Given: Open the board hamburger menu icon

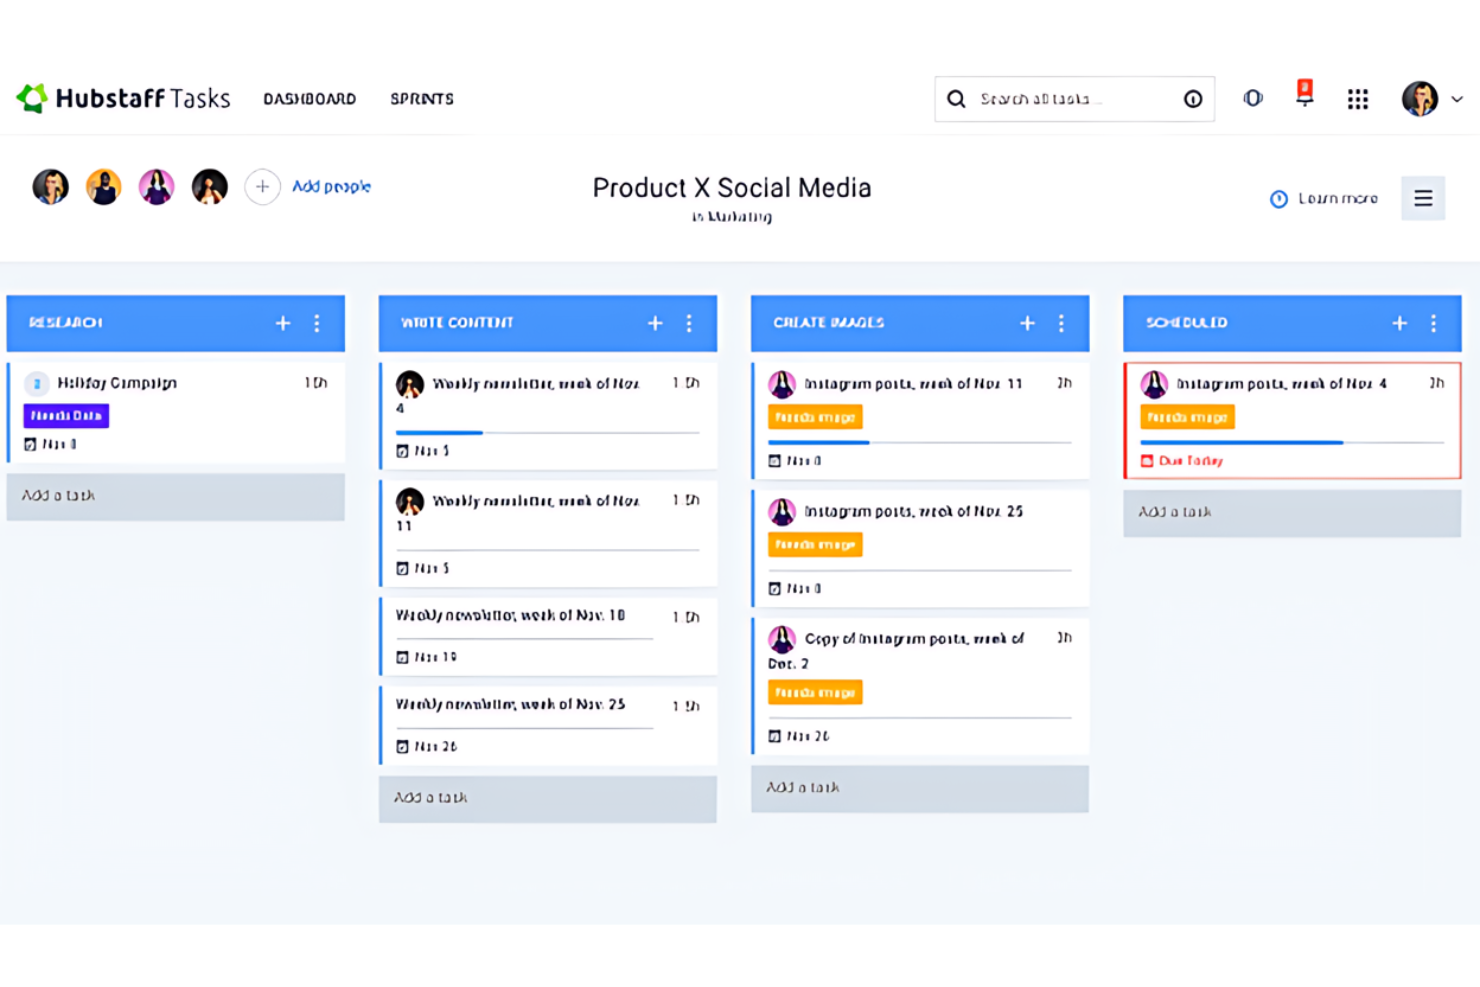Looking at the screenshot, I should click(x=1422, y=198).
